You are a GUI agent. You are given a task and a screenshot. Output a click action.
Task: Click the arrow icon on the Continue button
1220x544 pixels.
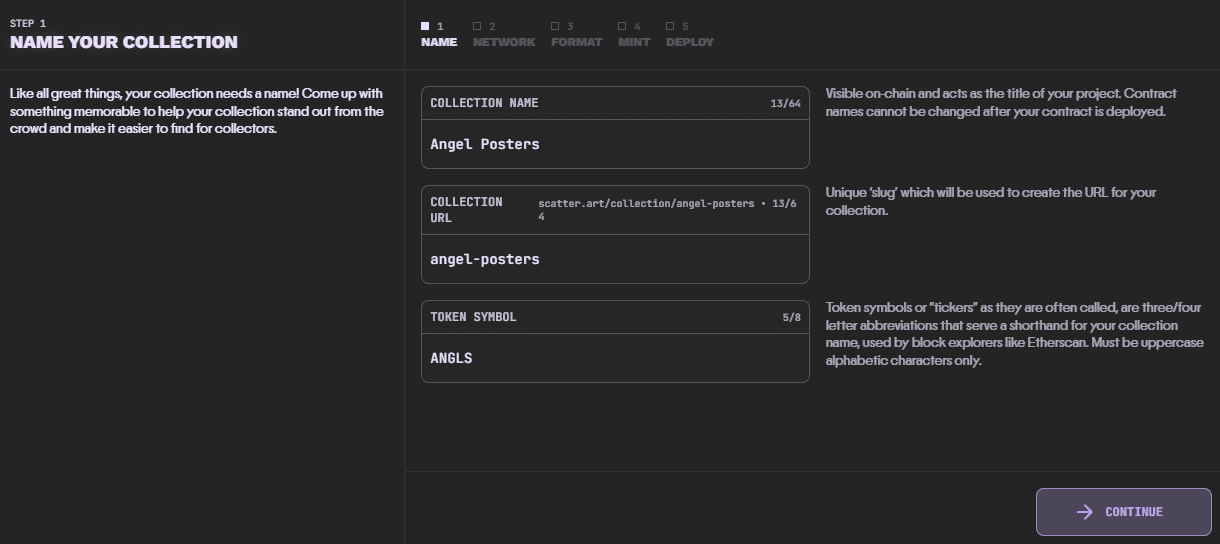1084,512
